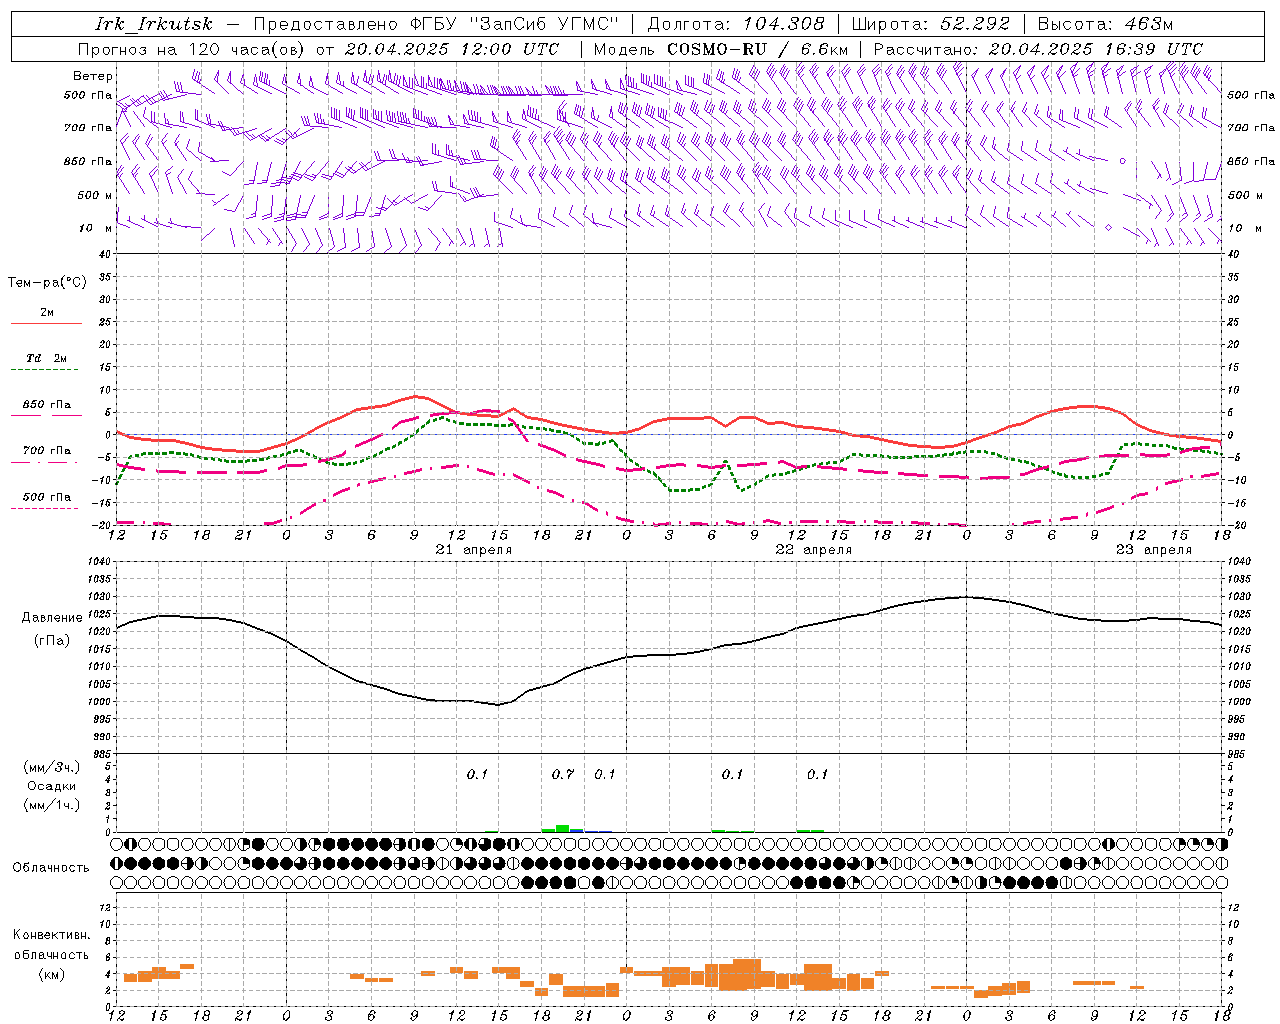This screenshot has height=1024, width=1280.
Task: Click the "22 апреля" date label
Action: pyautogui.click(x=814, y=550)
